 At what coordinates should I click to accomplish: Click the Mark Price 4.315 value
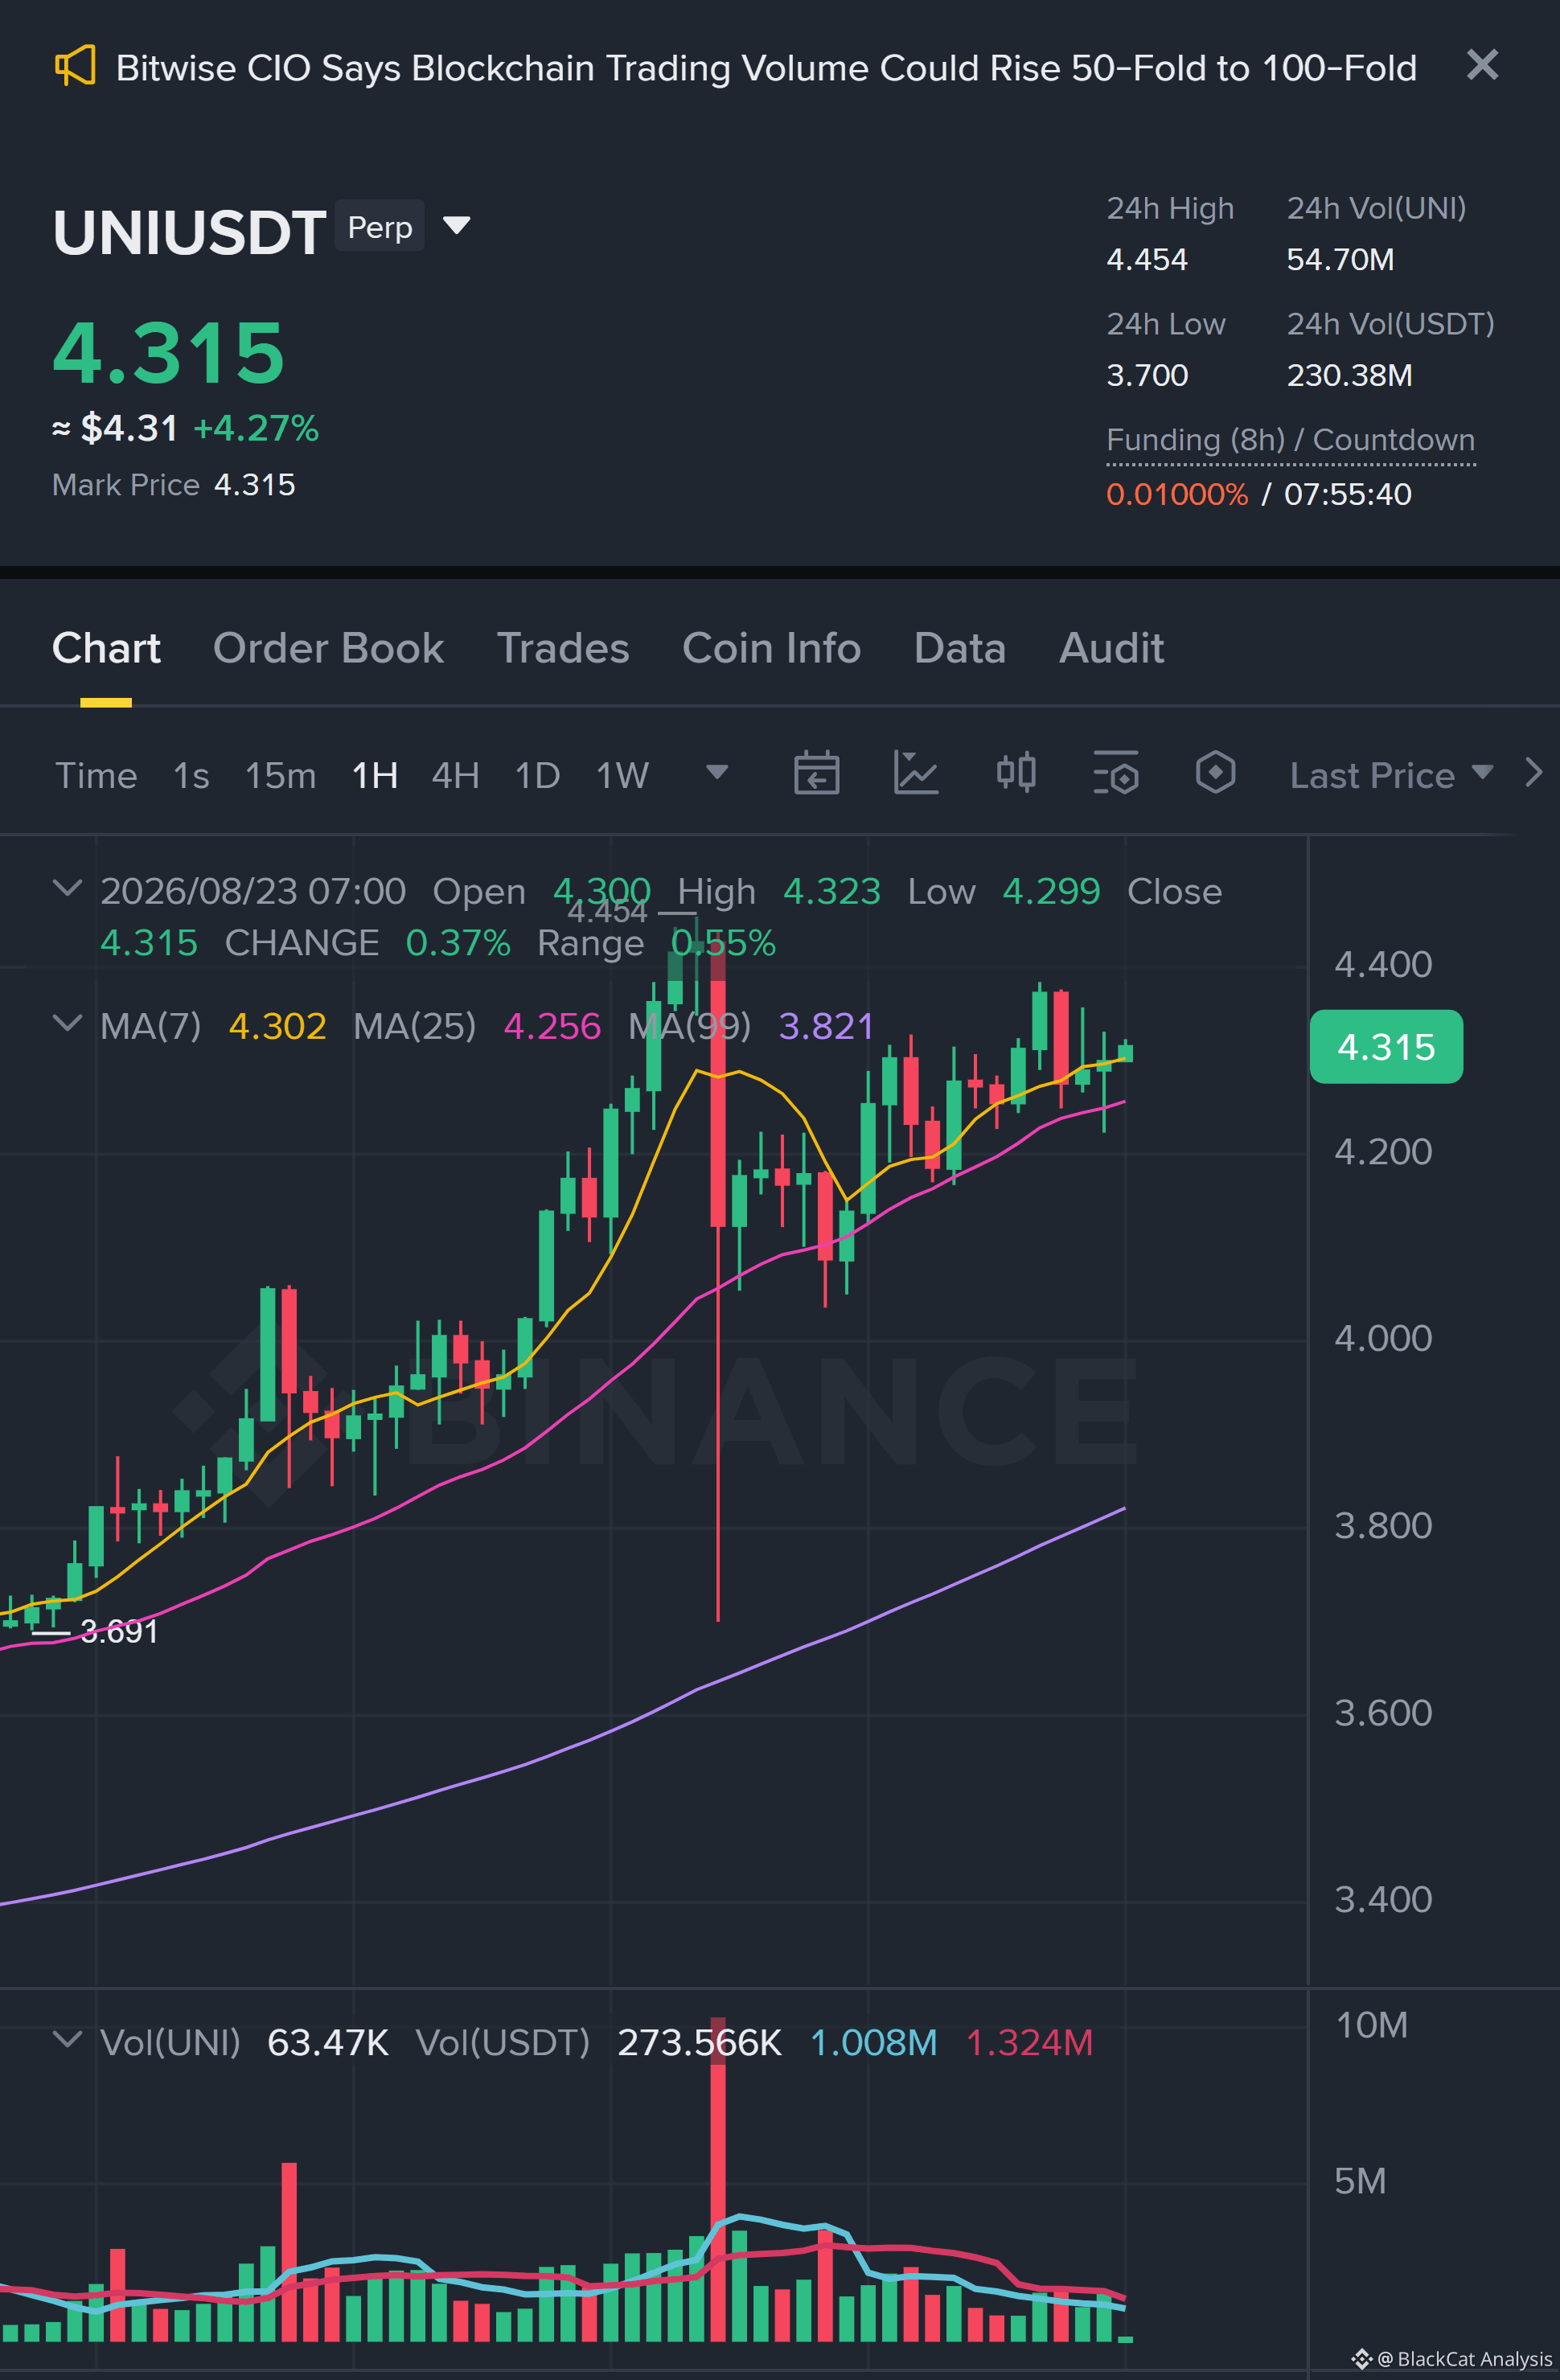pyautogui.click(x=255, y=485)
